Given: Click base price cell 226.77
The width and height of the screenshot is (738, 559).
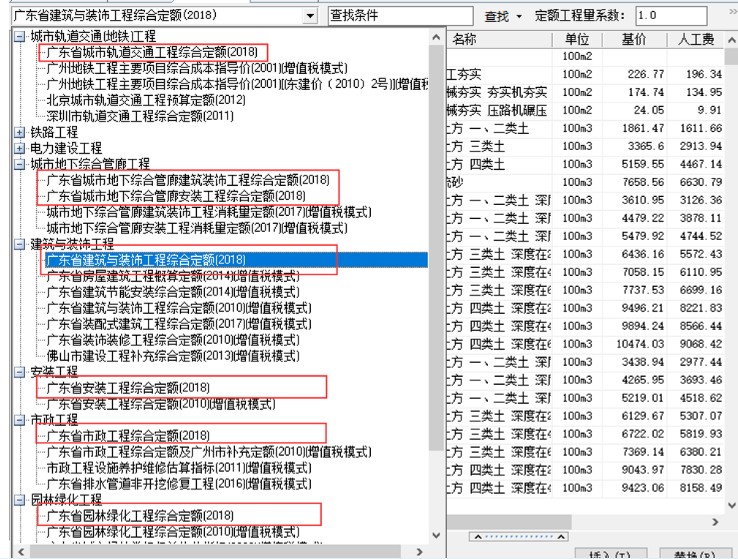Looking at the screenshot, I should (x=634, y=74).
